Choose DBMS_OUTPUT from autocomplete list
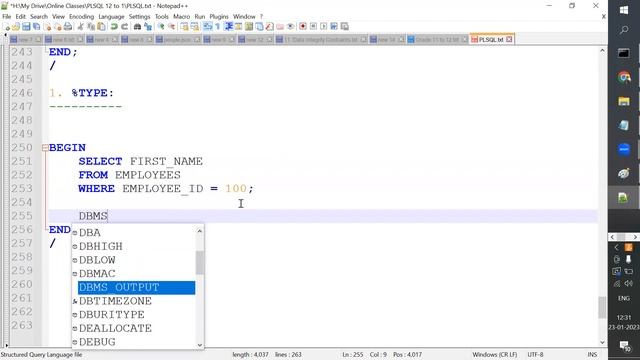 coord(136,287)
